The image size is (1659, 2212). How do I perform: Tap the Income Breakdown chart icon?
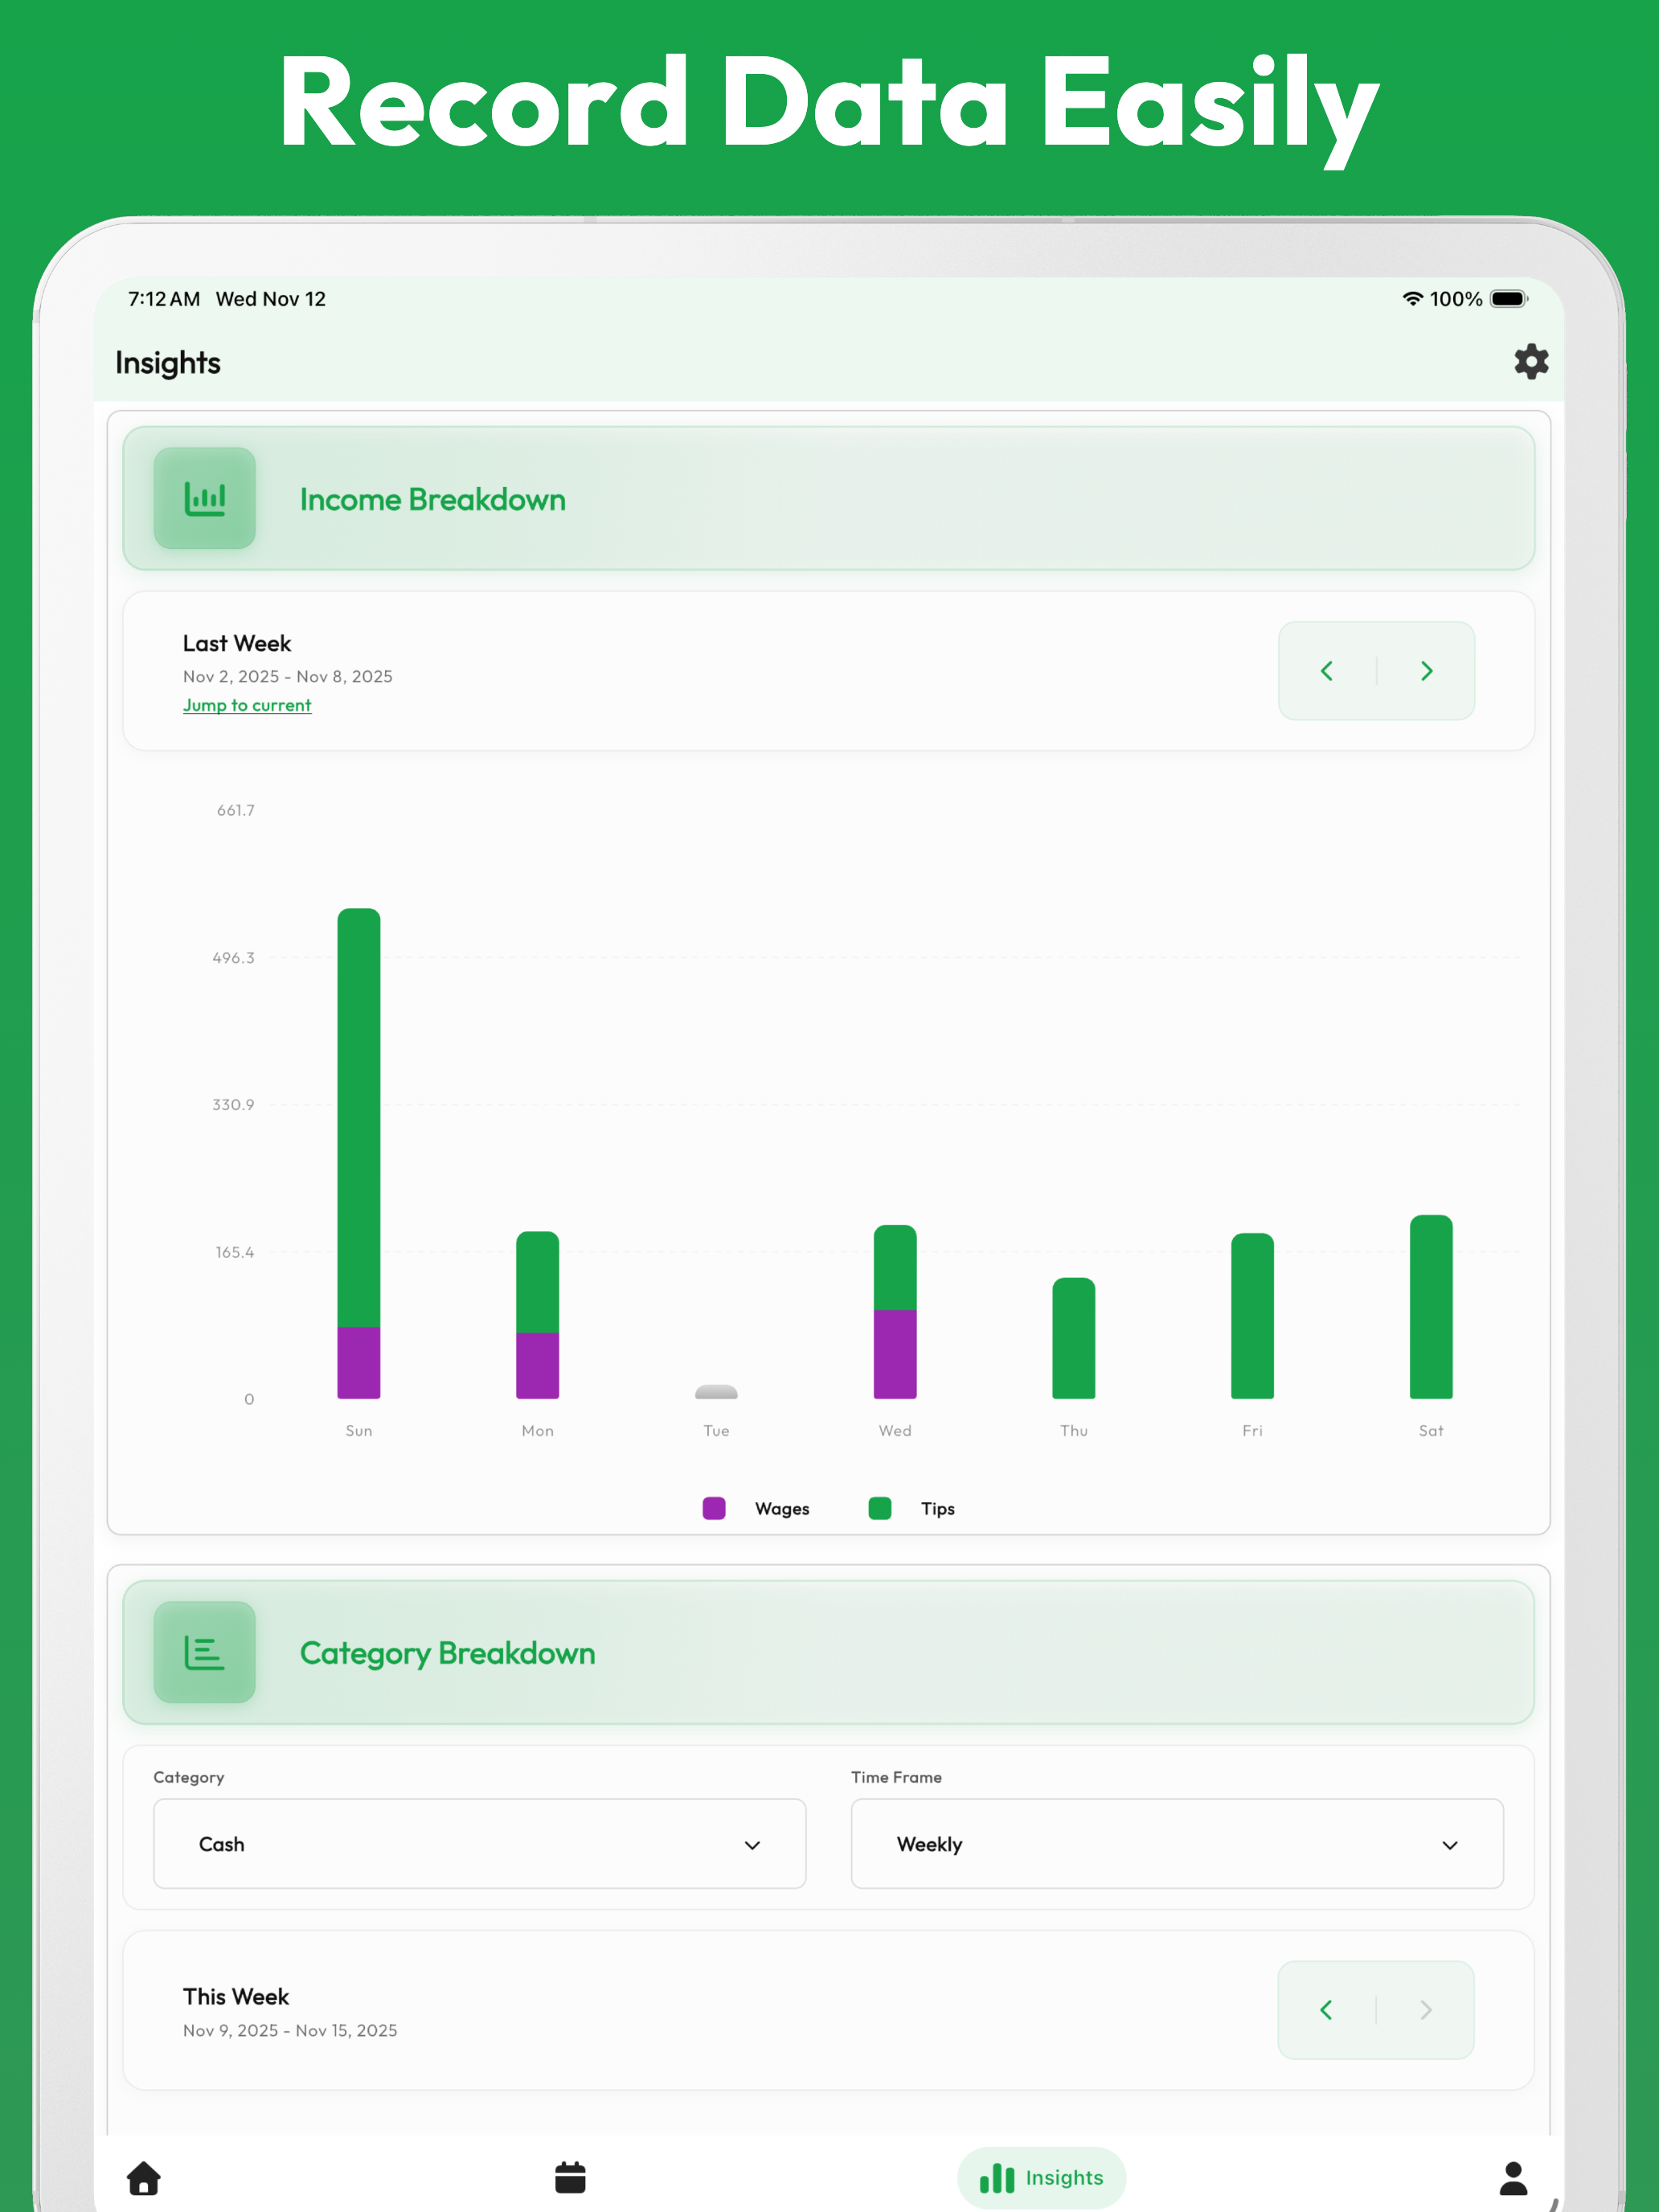[x=204, y=498]
